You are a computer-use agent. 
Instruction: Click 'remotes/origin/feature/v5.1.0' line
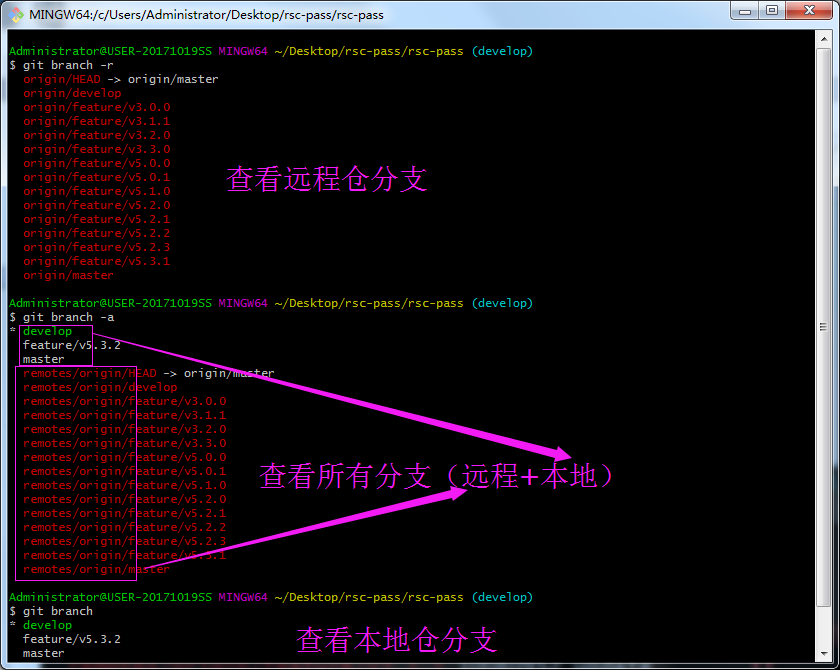(x=124, y=485)
